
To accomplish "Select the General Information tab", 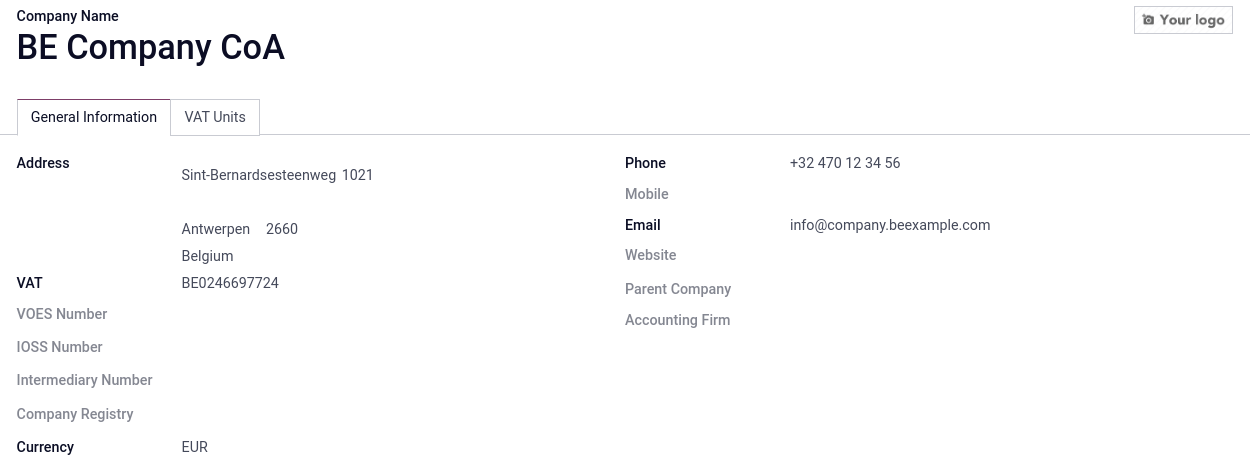I will 94,117.
